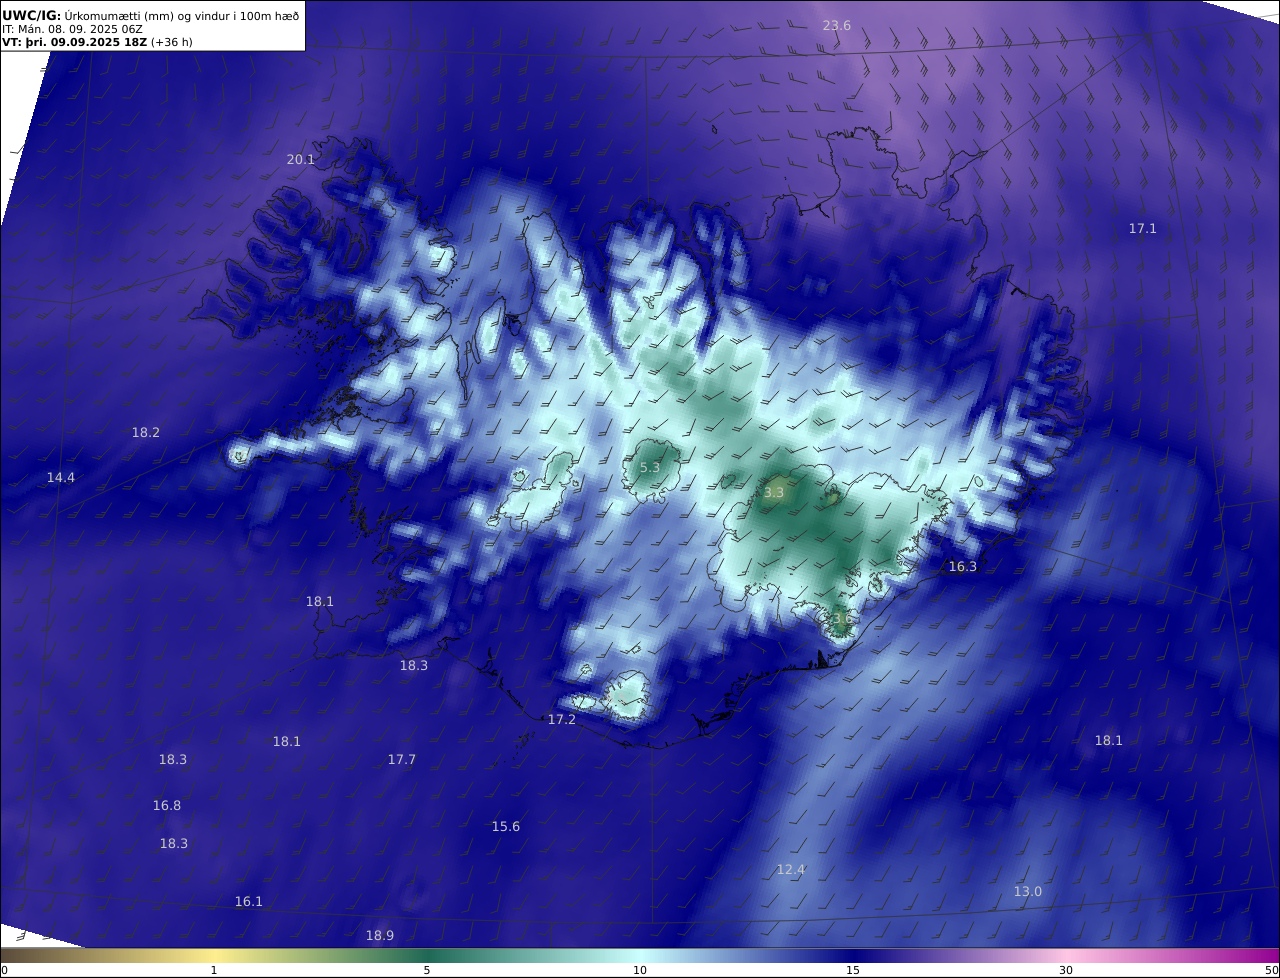Click the colorbar tick label 30
1280x978 pixels.
pos(1066,970)
